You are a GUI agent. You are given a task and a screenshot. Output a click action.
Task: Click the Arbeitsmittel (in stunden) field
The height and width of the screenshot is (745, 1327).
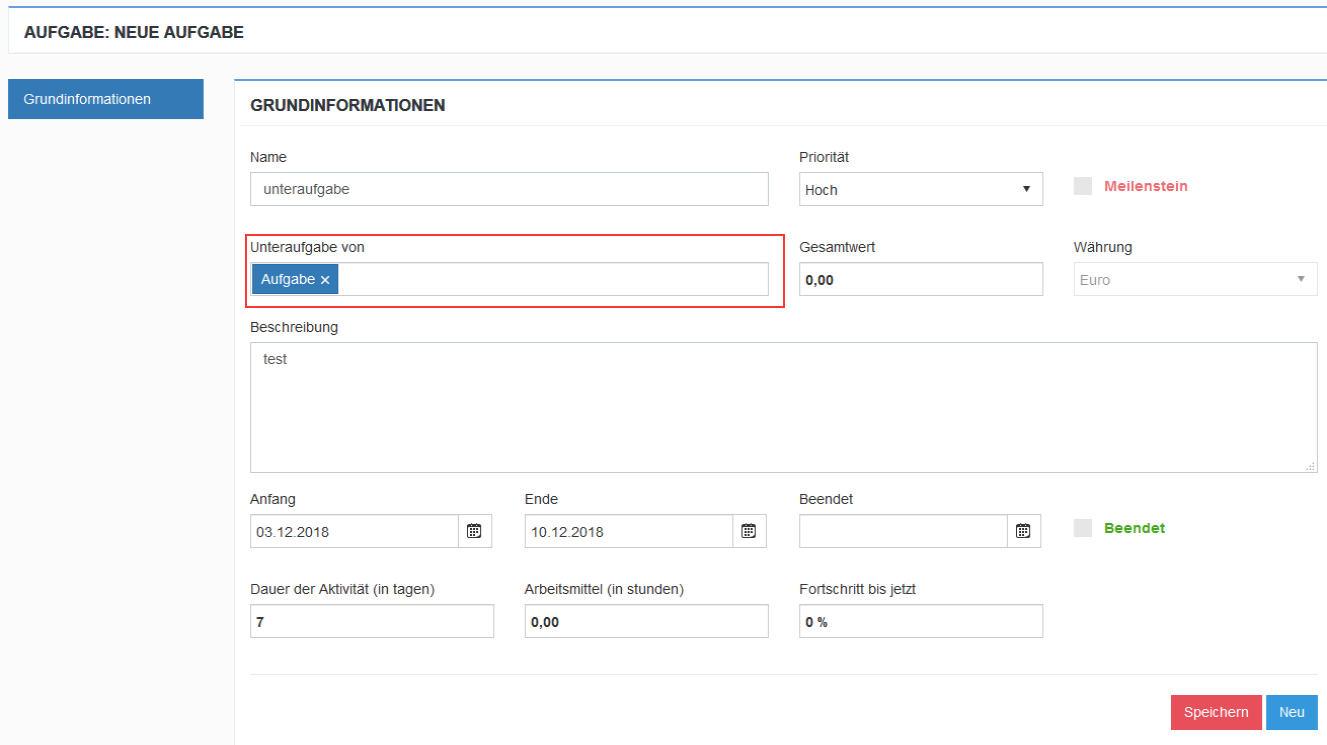pyautogui.click(x=646, y=621)
